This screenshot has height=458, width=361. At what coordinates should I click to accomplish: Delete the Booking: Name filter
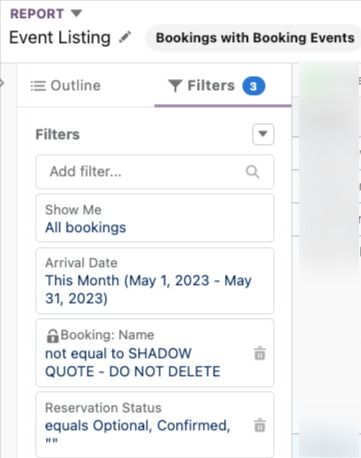point(260,353)
